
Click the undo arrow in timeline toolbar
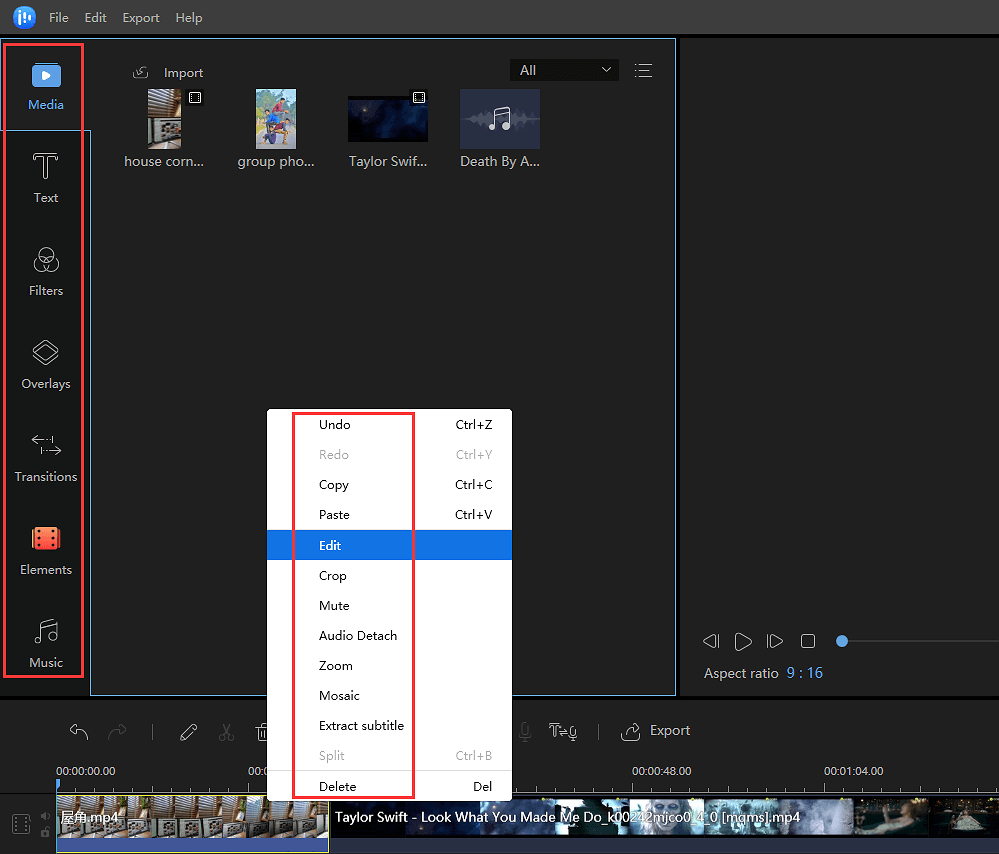click(79, 731)
